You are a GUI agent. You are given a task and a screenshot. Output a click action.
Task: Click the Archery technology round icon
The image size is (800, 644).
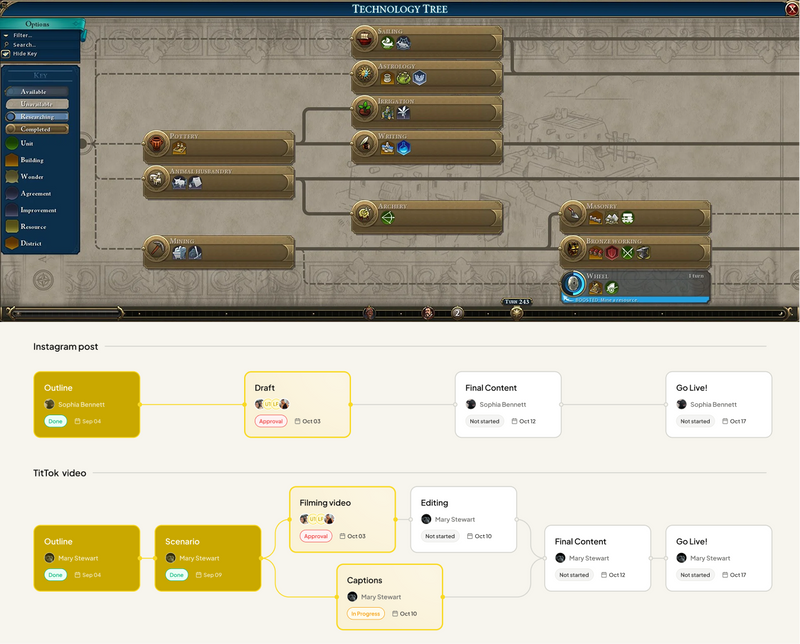tap(364, 213)
